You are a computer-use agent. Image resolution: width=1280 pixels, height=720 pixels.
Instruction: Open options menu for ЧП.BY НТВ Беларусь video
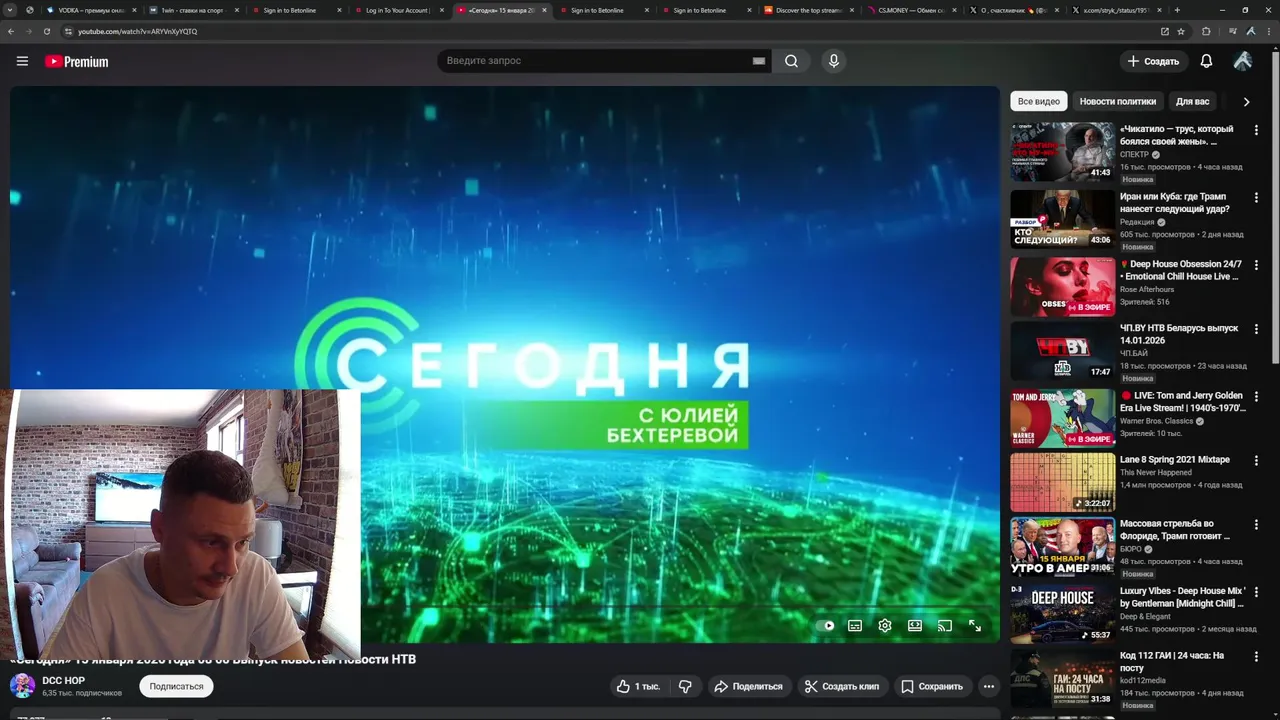1256,329
